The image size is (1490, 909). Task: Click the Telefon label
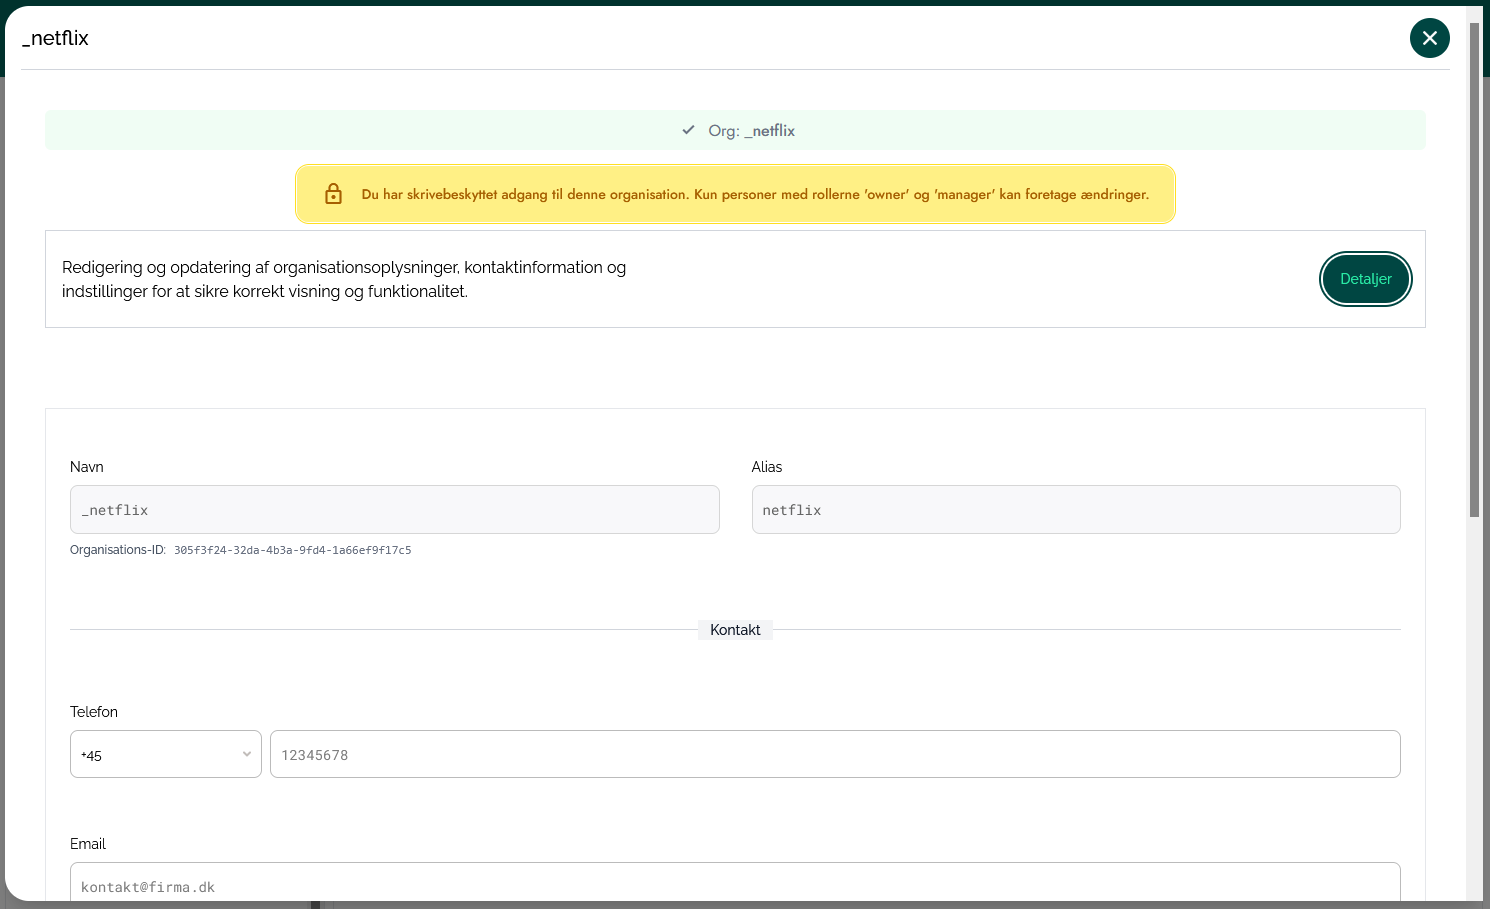[94, 712]
